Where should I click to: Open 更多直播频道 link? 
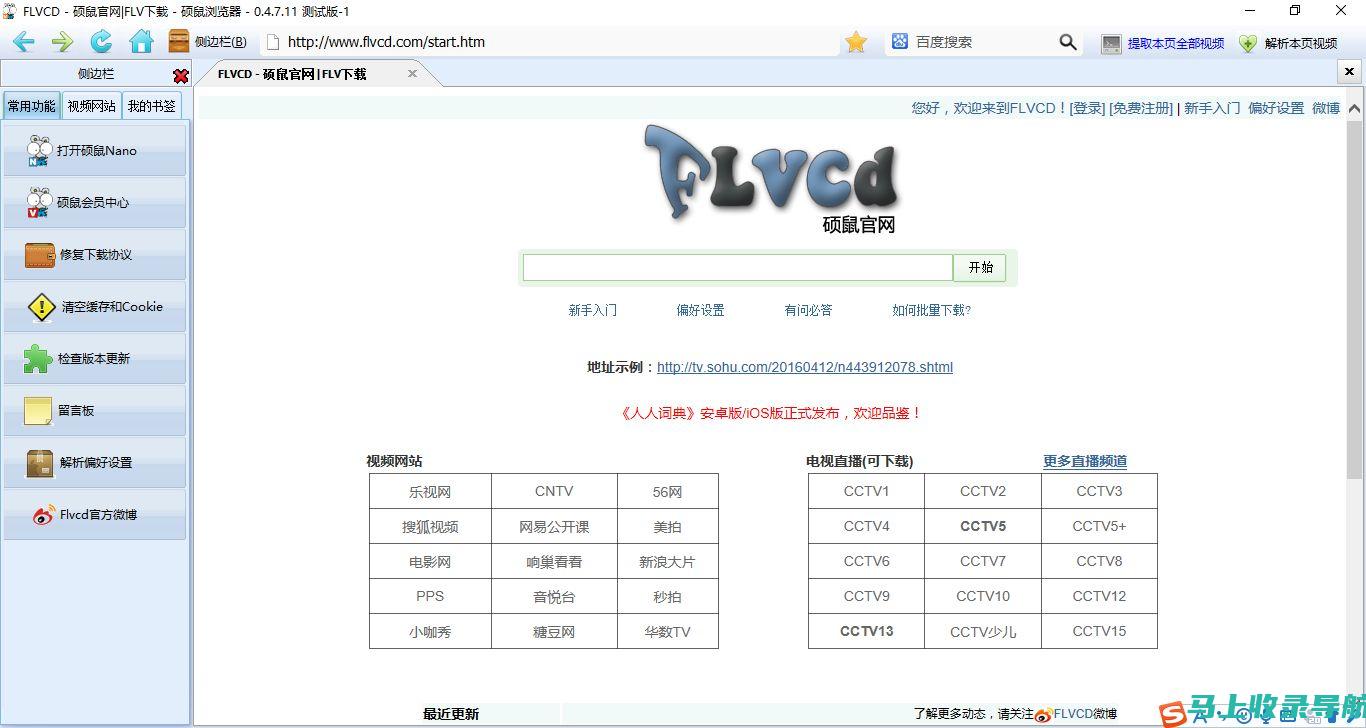(1085, 461)
